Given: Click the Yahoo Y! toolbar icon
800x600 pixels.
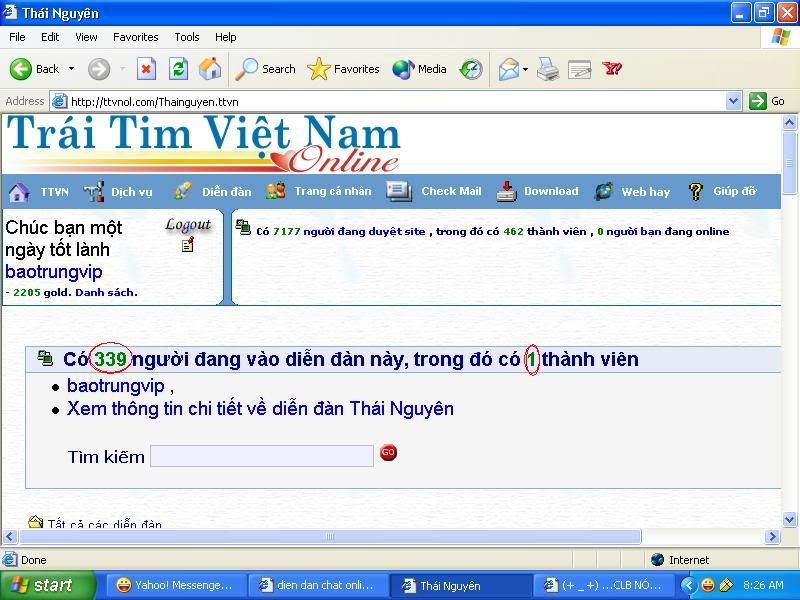Looking at the screenshot, I should tap(612, 68).
